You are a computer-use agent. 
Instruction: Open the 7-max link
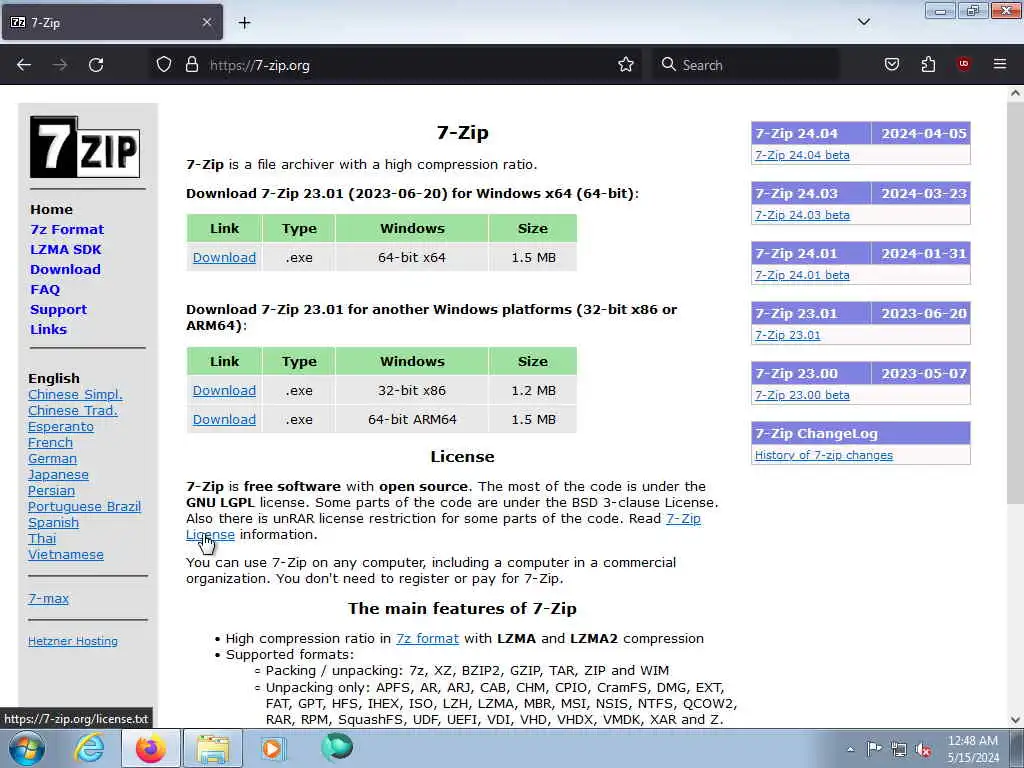[48, 598]
